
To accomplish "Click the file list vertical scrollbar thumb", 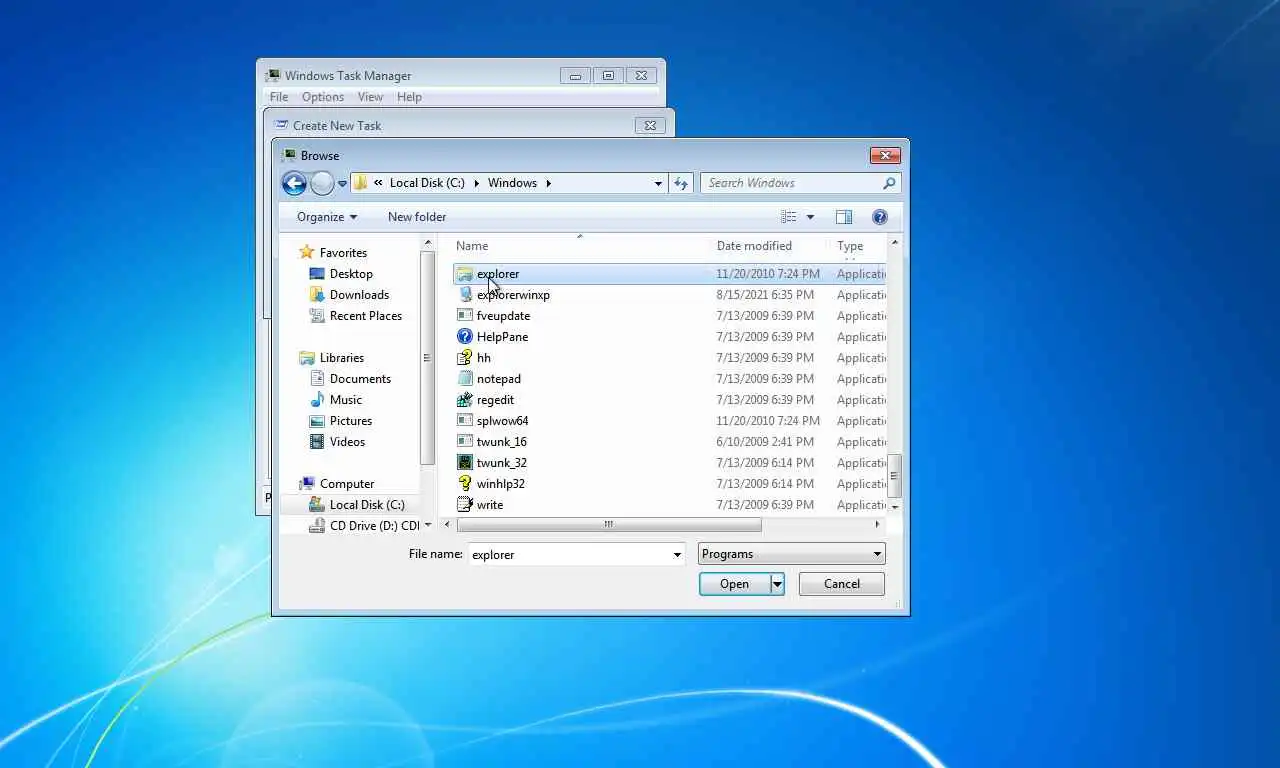I will click(x=895, y=476).
